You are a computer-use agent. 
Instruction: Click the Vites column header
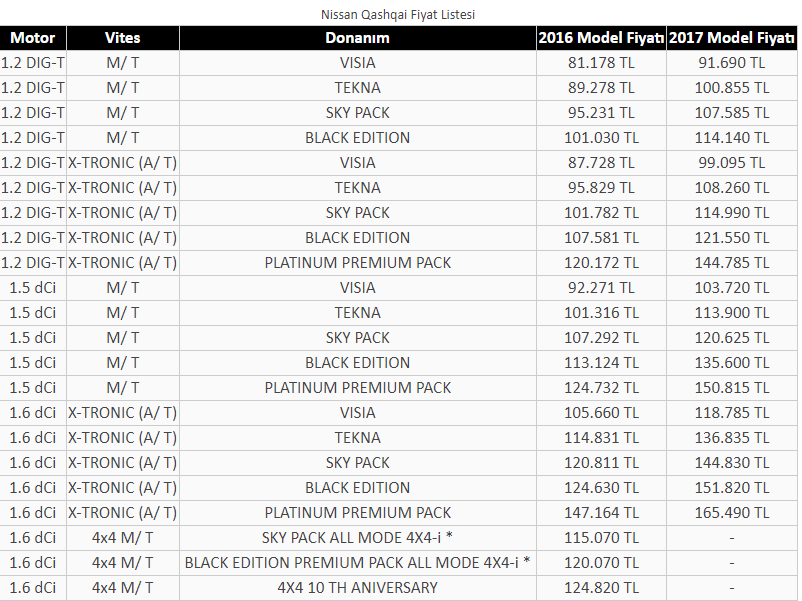[x=123, y=38]
